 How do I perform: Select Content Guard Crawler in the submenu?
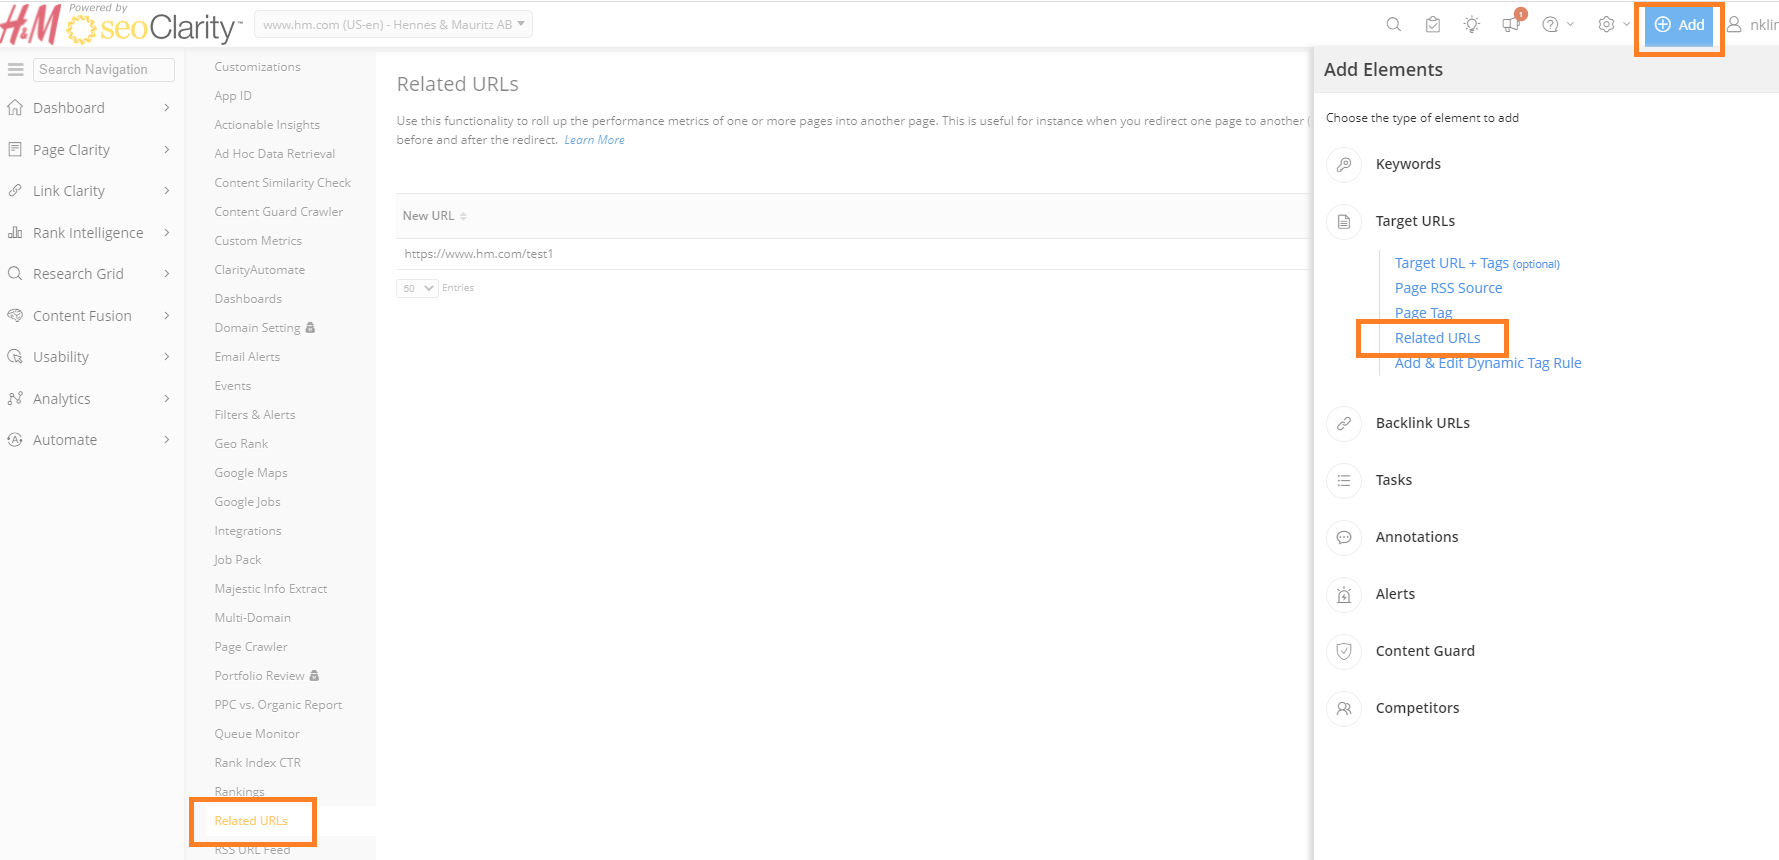click(278, 212)
